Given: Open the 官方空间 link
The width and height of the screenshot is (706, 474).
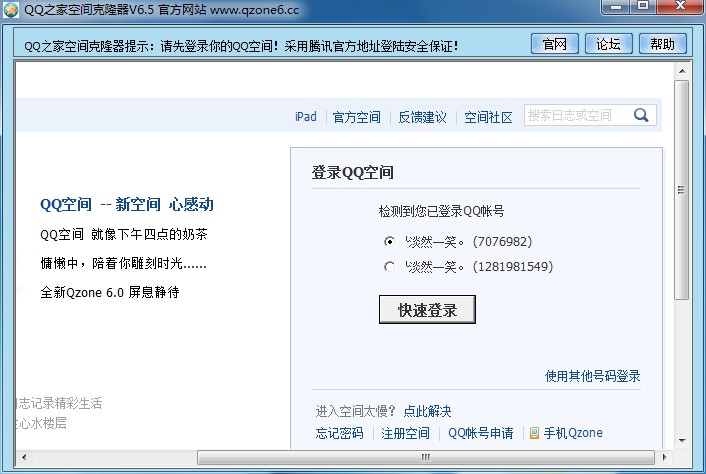Looking at the screenshot, I should coord(357,117).
